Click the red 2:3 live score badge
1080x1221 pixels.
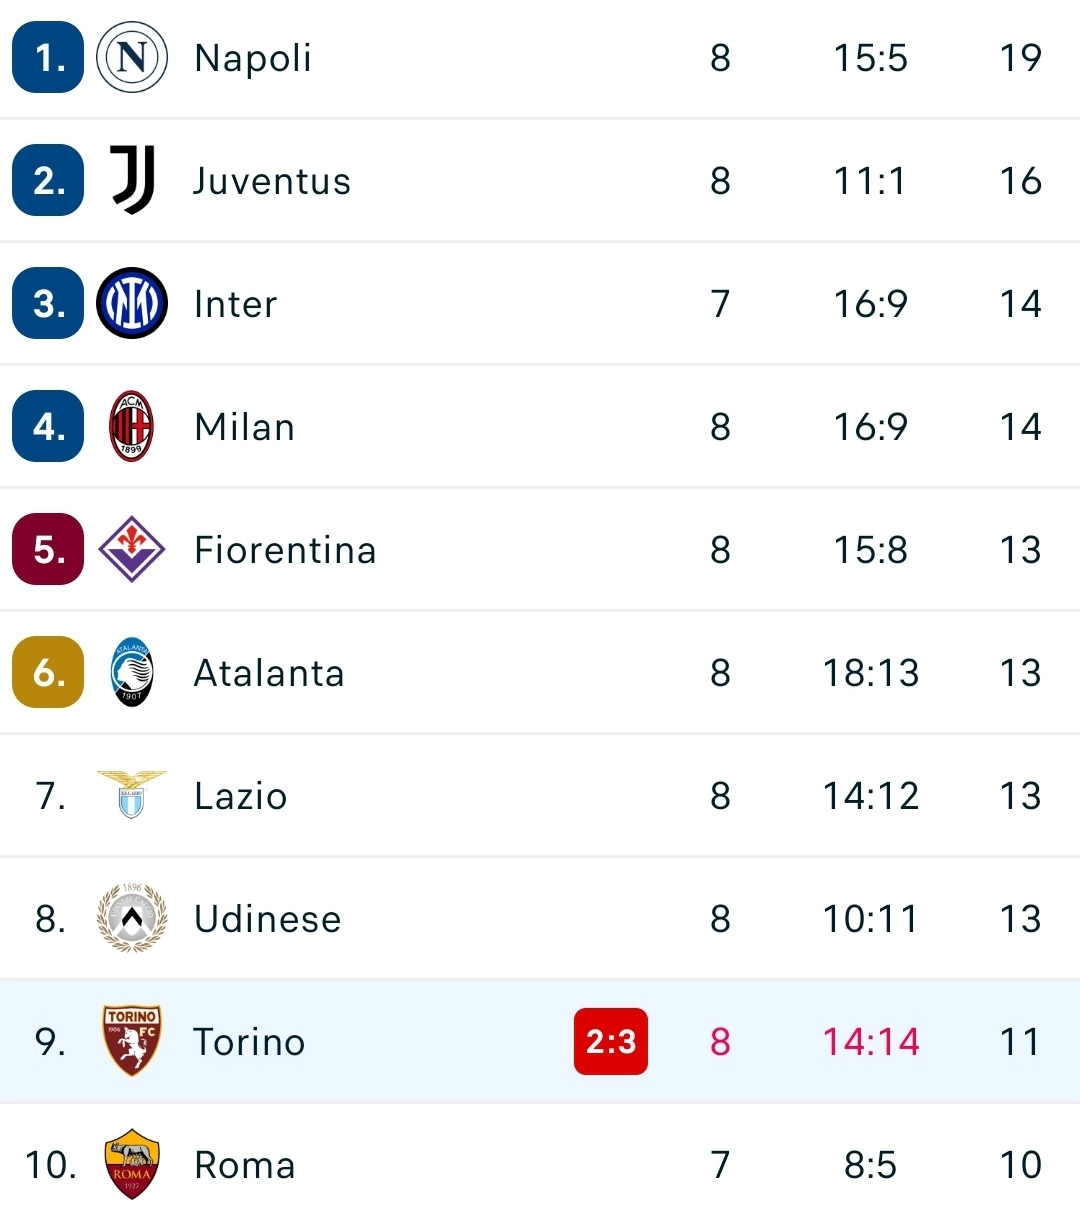tap(611, 1041)
